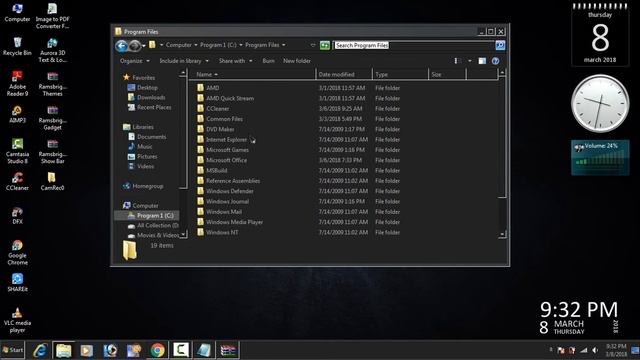
Task: Open the AIMP3 desktop shortcut
Action: (17, 114)
